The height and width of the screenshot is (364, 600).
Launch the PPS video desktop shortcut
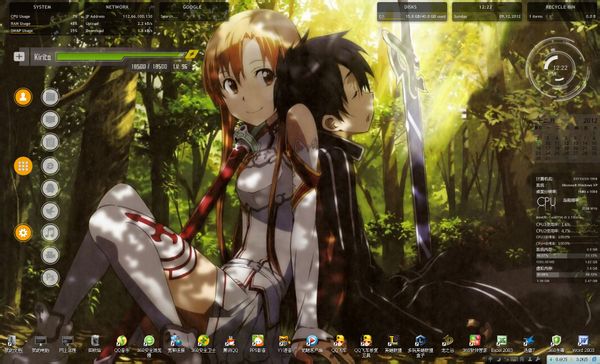258,344
